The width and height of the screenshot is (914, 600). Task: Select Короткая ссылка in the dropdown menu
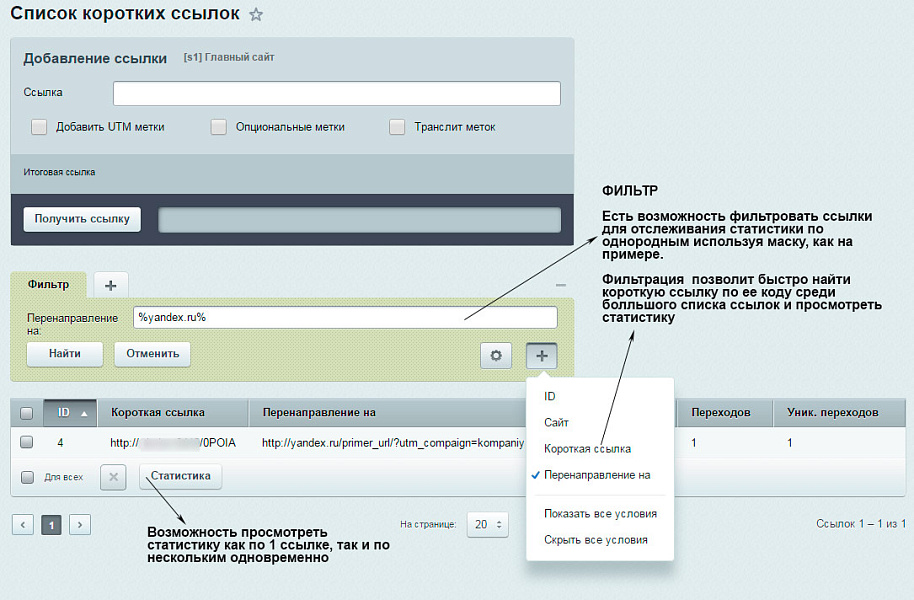click(587, 450)
